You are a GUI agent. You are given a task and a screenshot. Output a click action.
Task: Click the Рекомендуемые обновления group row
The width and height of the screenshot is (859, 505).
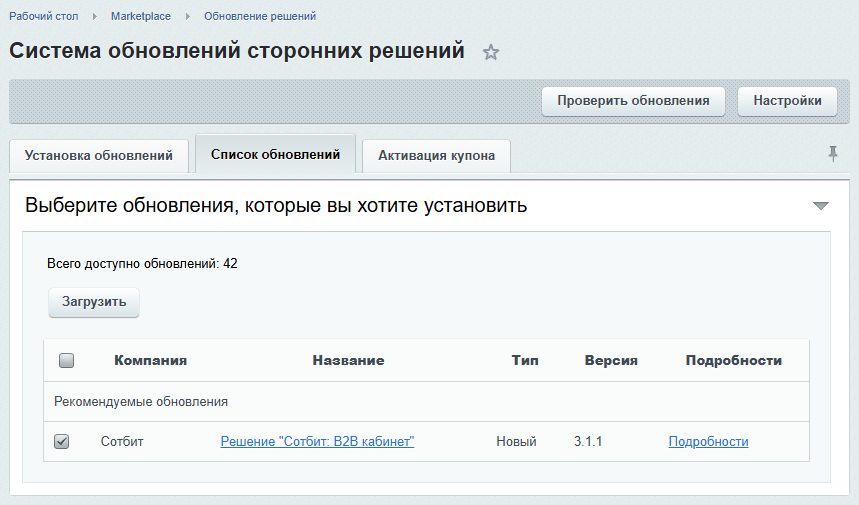click(x=426, y=401)
